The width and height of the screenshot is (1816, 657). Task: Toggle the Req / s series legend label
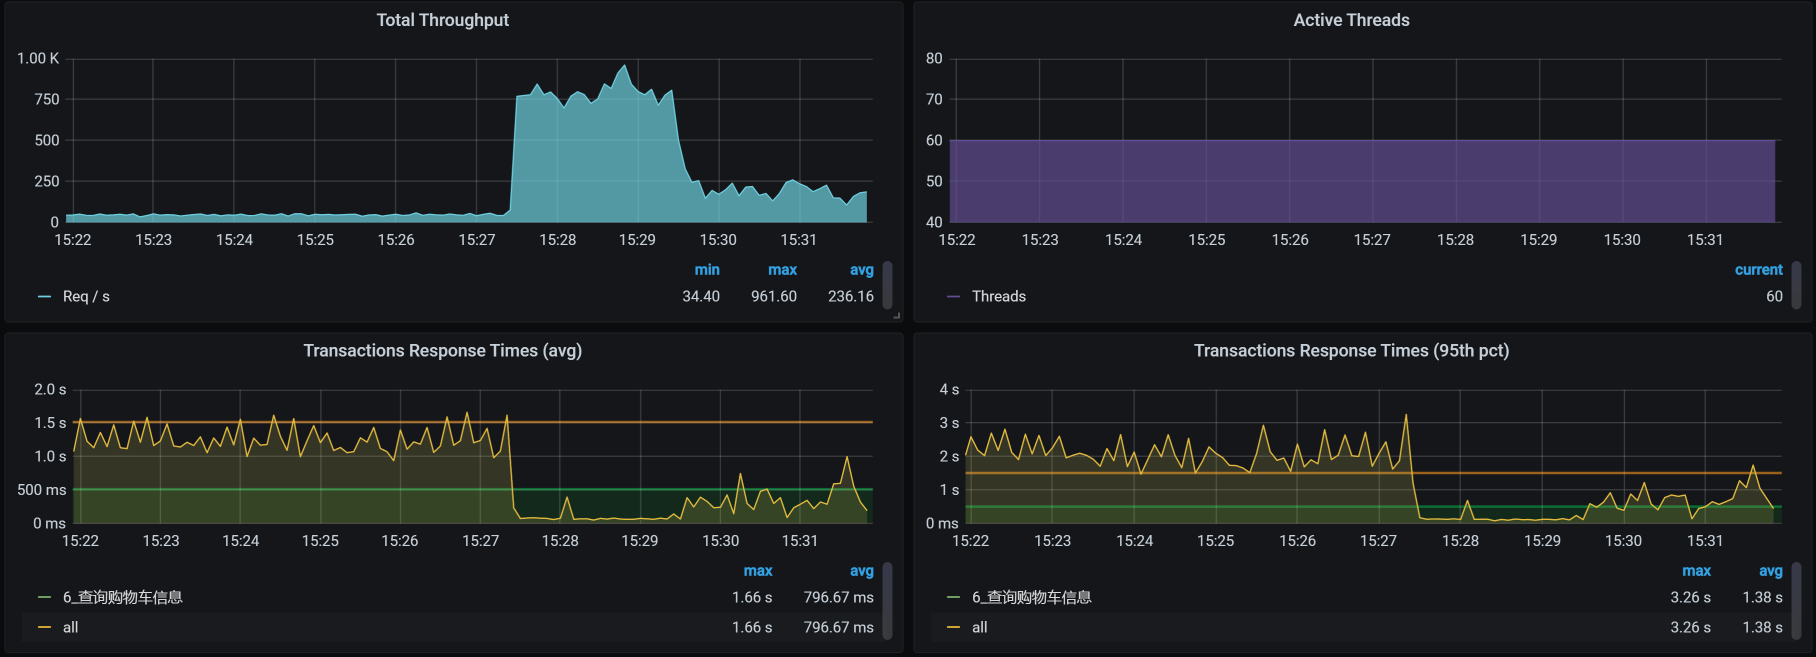[x=86, y=297]
